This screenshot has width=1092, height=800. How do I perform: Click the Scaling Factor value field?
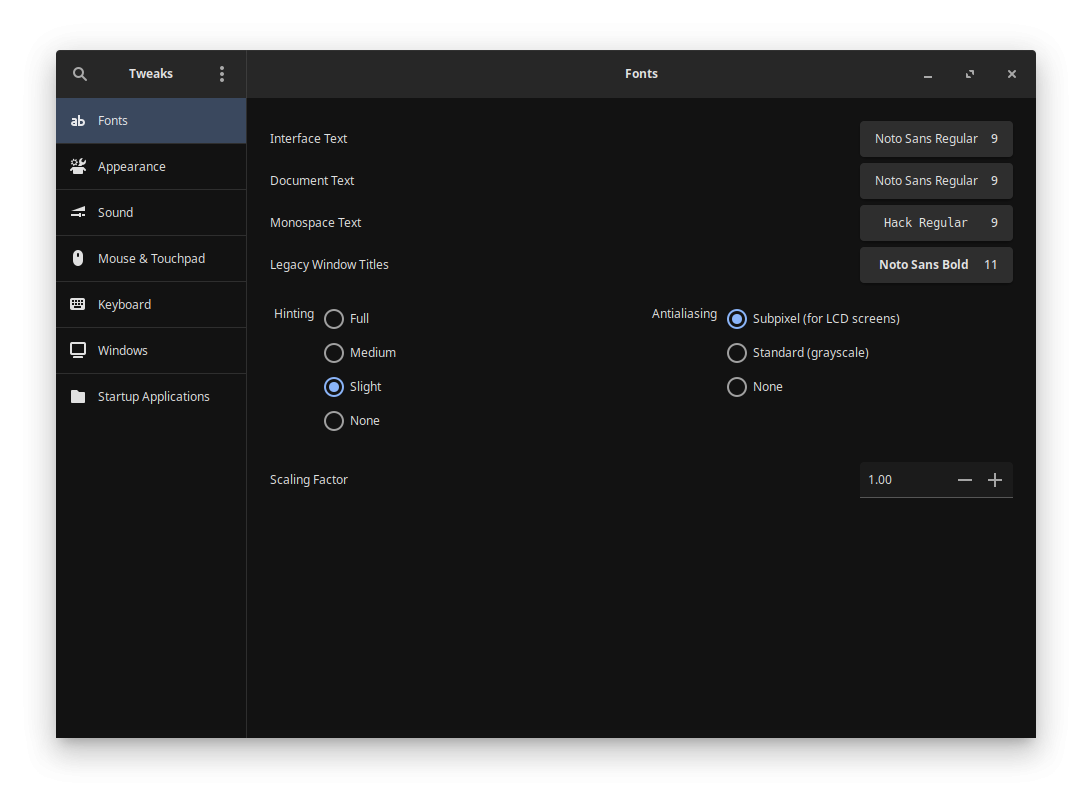tap(900, 480)
